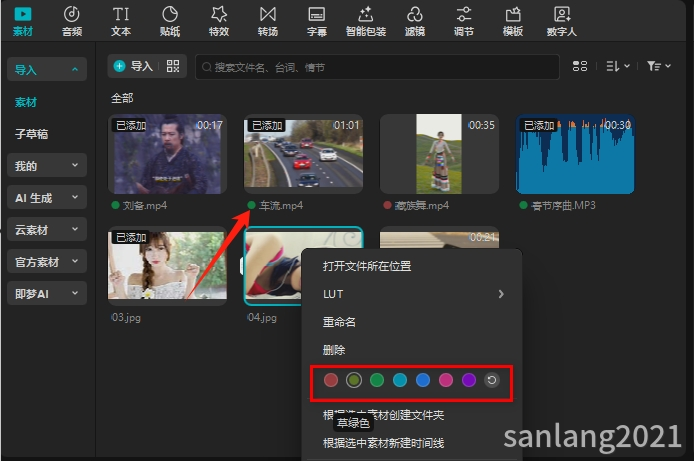Click the search field for file names

click(x=377, y=67)
